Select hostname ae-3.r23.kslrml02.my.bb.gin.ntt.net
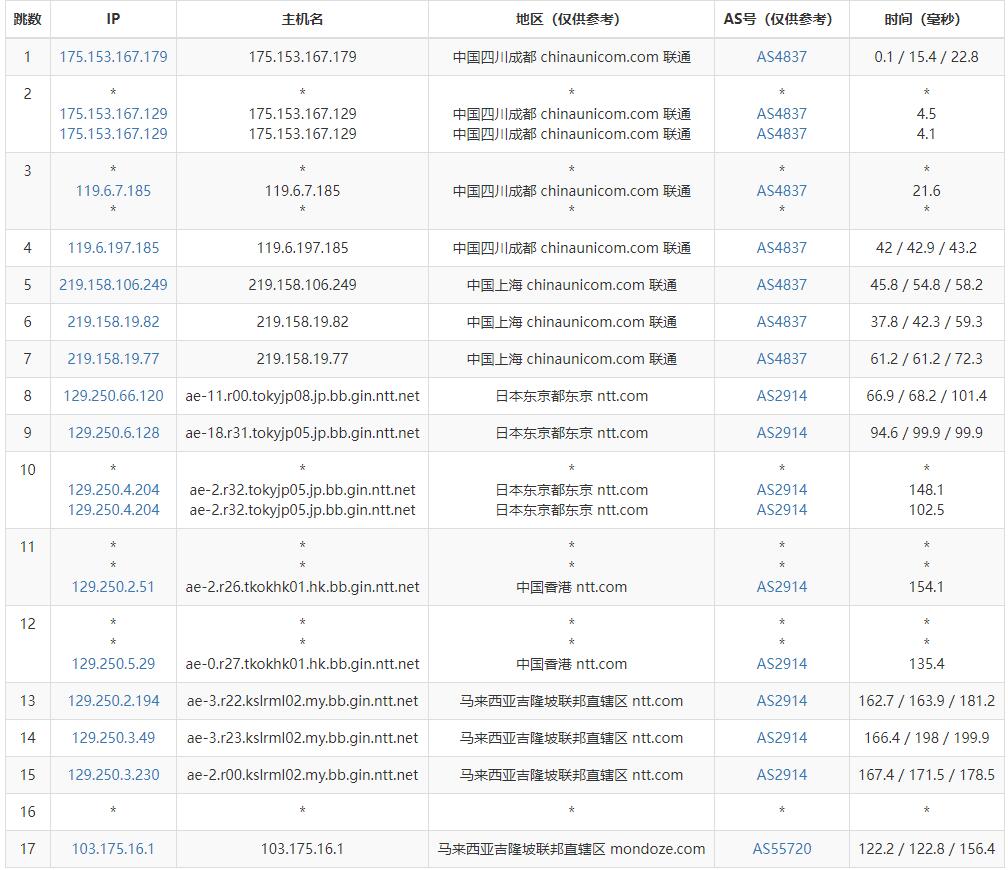Viewport: 1008px width, 870px height. click(x=302, y=738)
